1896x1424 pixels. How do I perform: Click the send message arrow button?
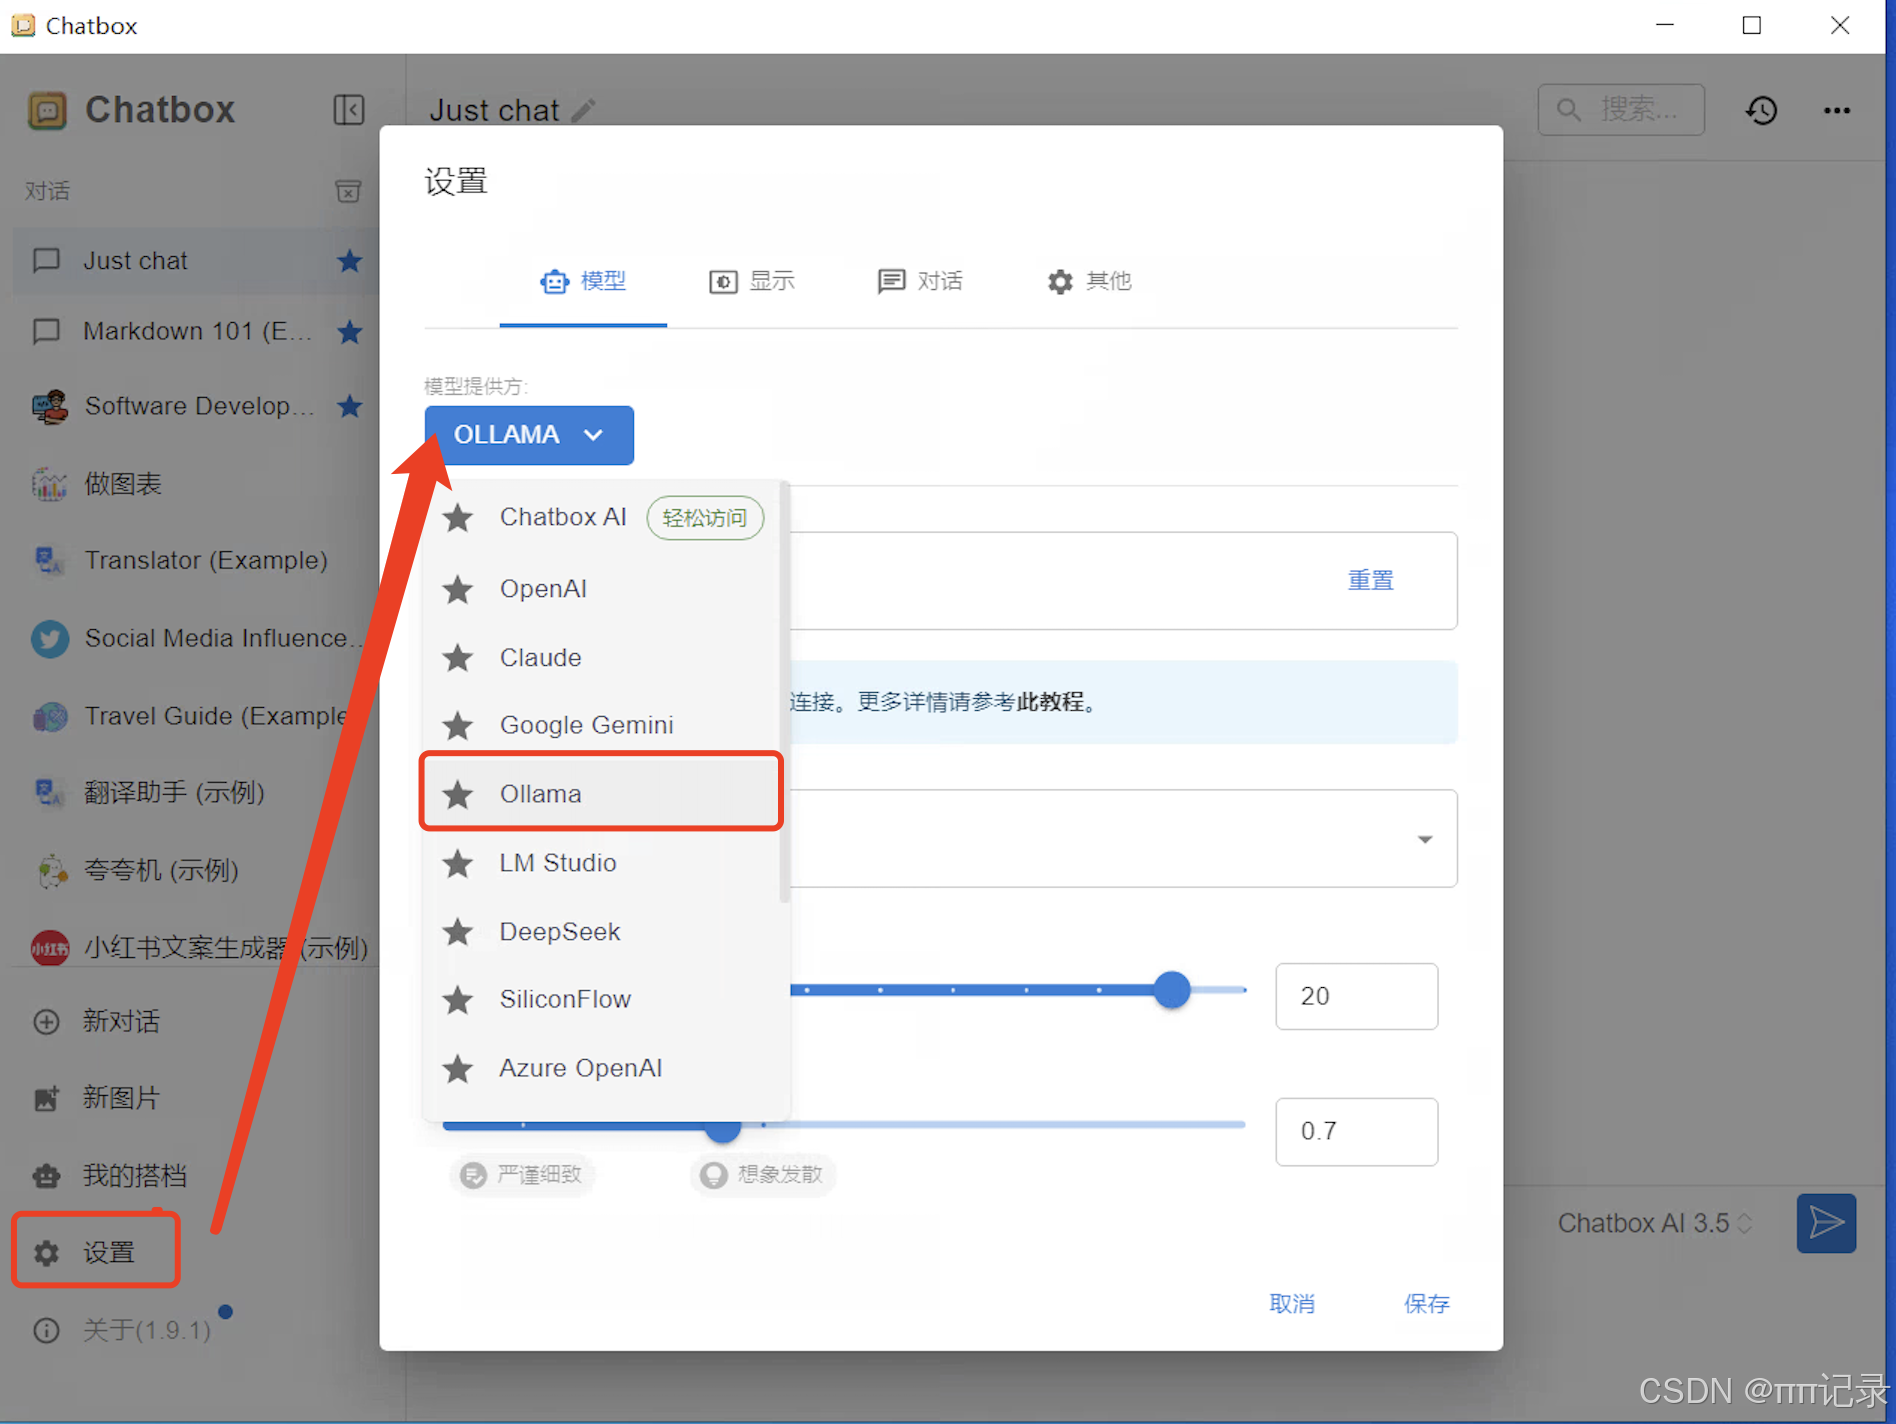tap(1826, 1223)
